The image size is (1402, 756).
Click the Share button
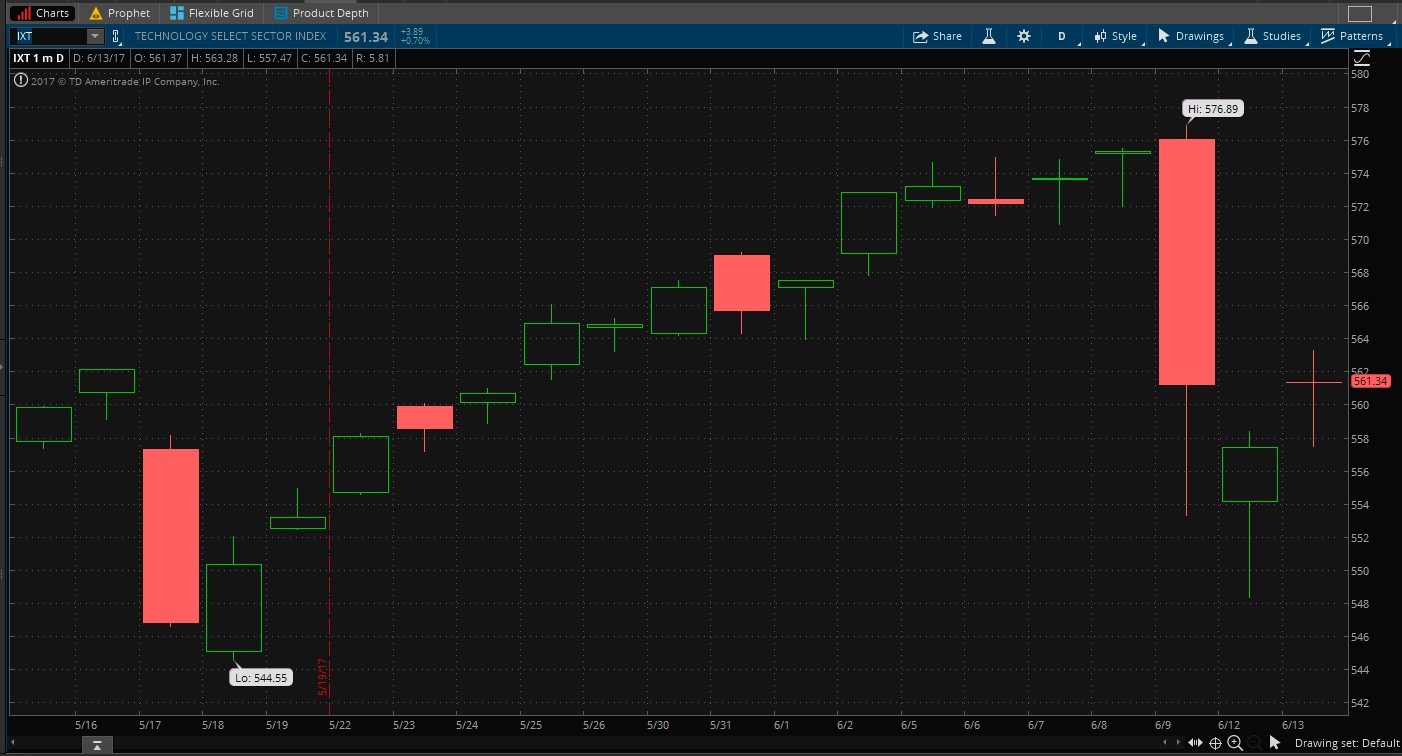(x=937, y=36)
